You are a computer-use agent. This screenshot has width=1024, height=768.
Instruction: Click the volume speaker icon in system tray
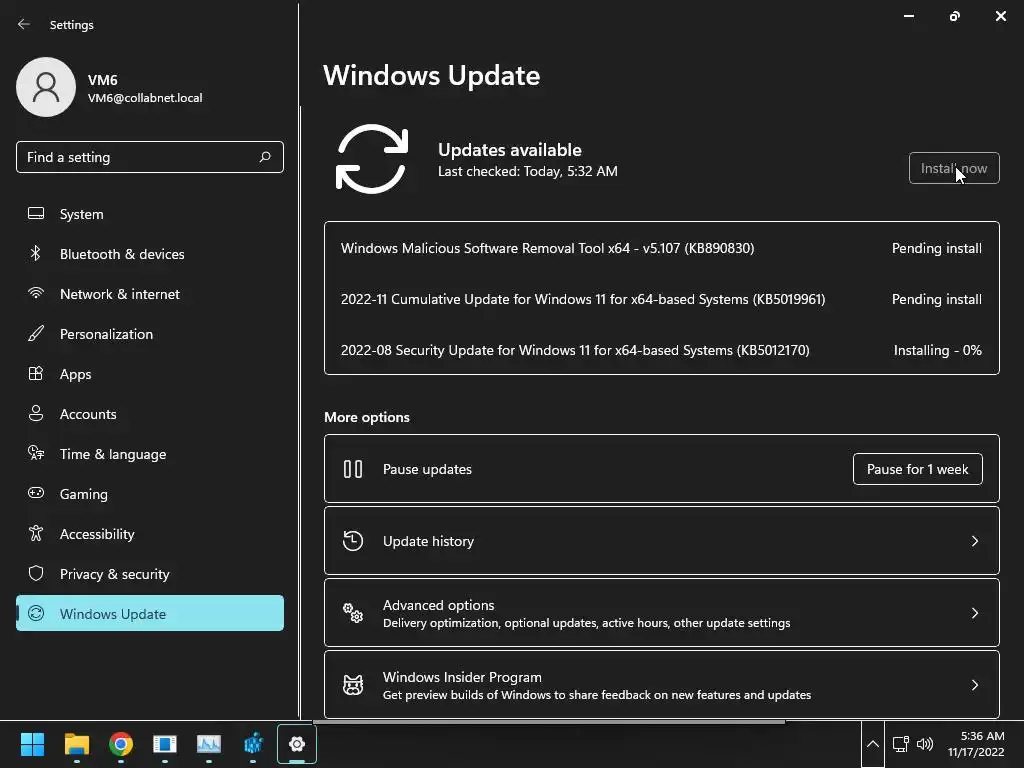925,744
